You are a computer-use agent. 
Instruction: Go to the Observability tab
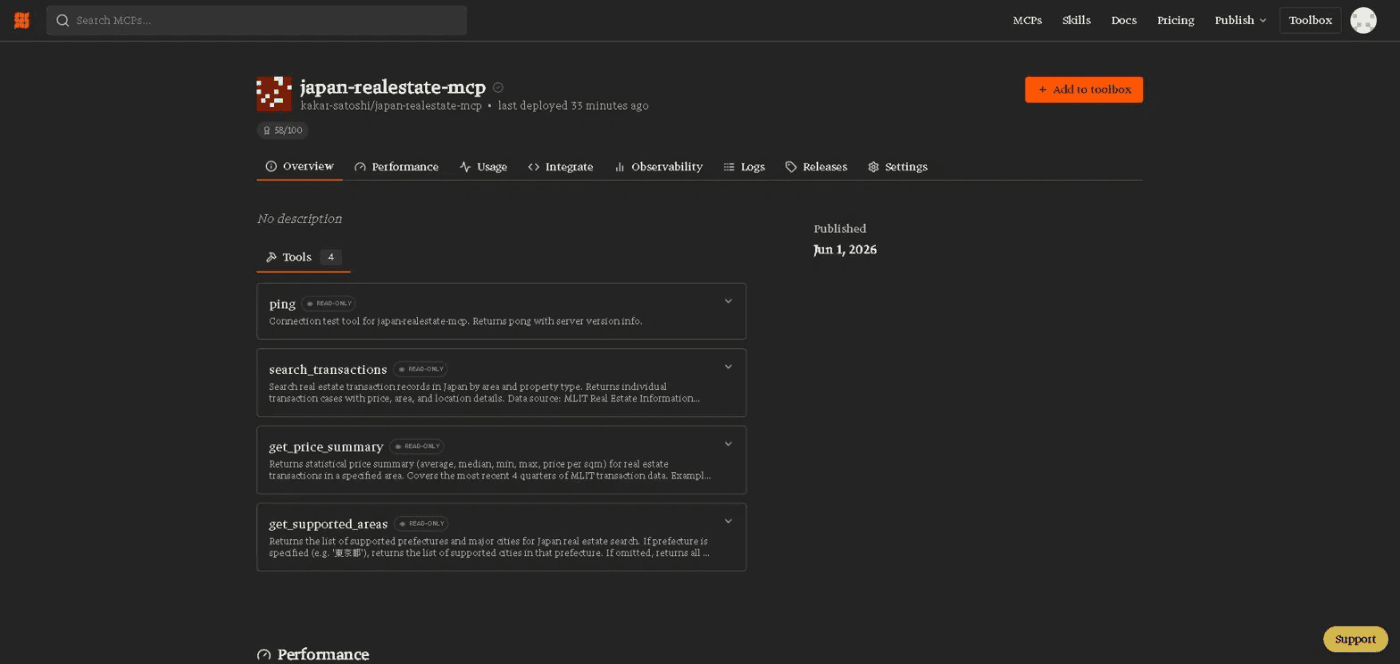point(658,167)
